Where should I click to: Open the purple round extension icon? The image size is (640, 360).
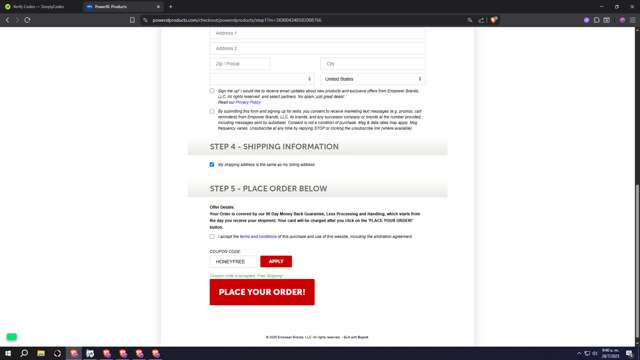(587, 20)
